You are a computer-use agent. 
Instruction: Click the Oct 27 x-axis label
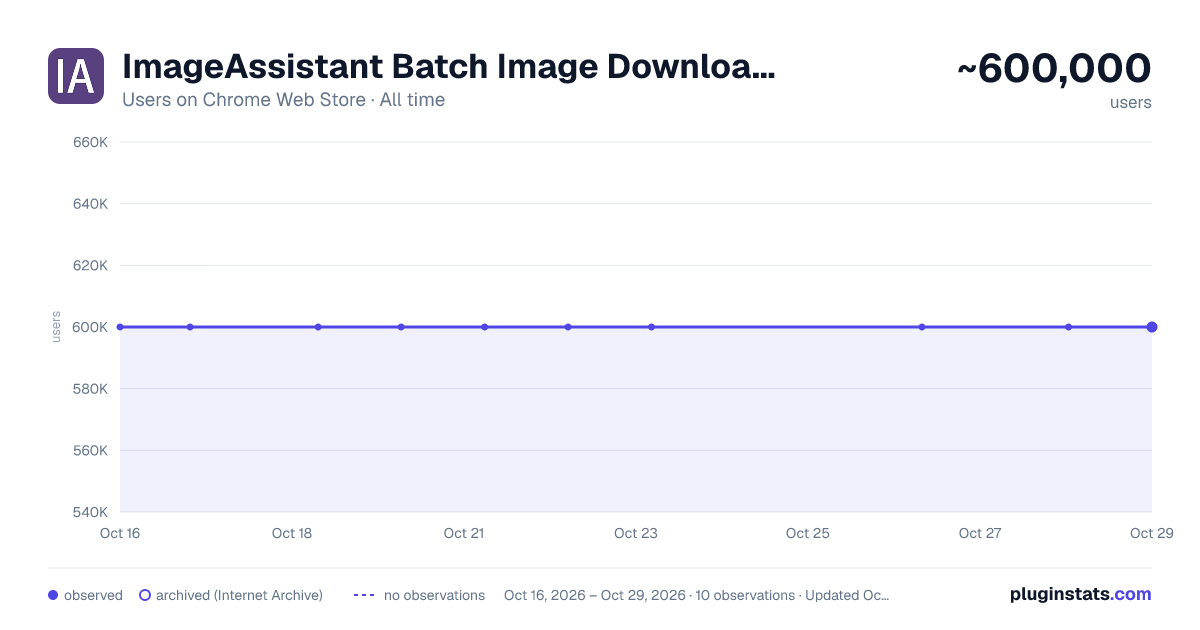[980, 533]
